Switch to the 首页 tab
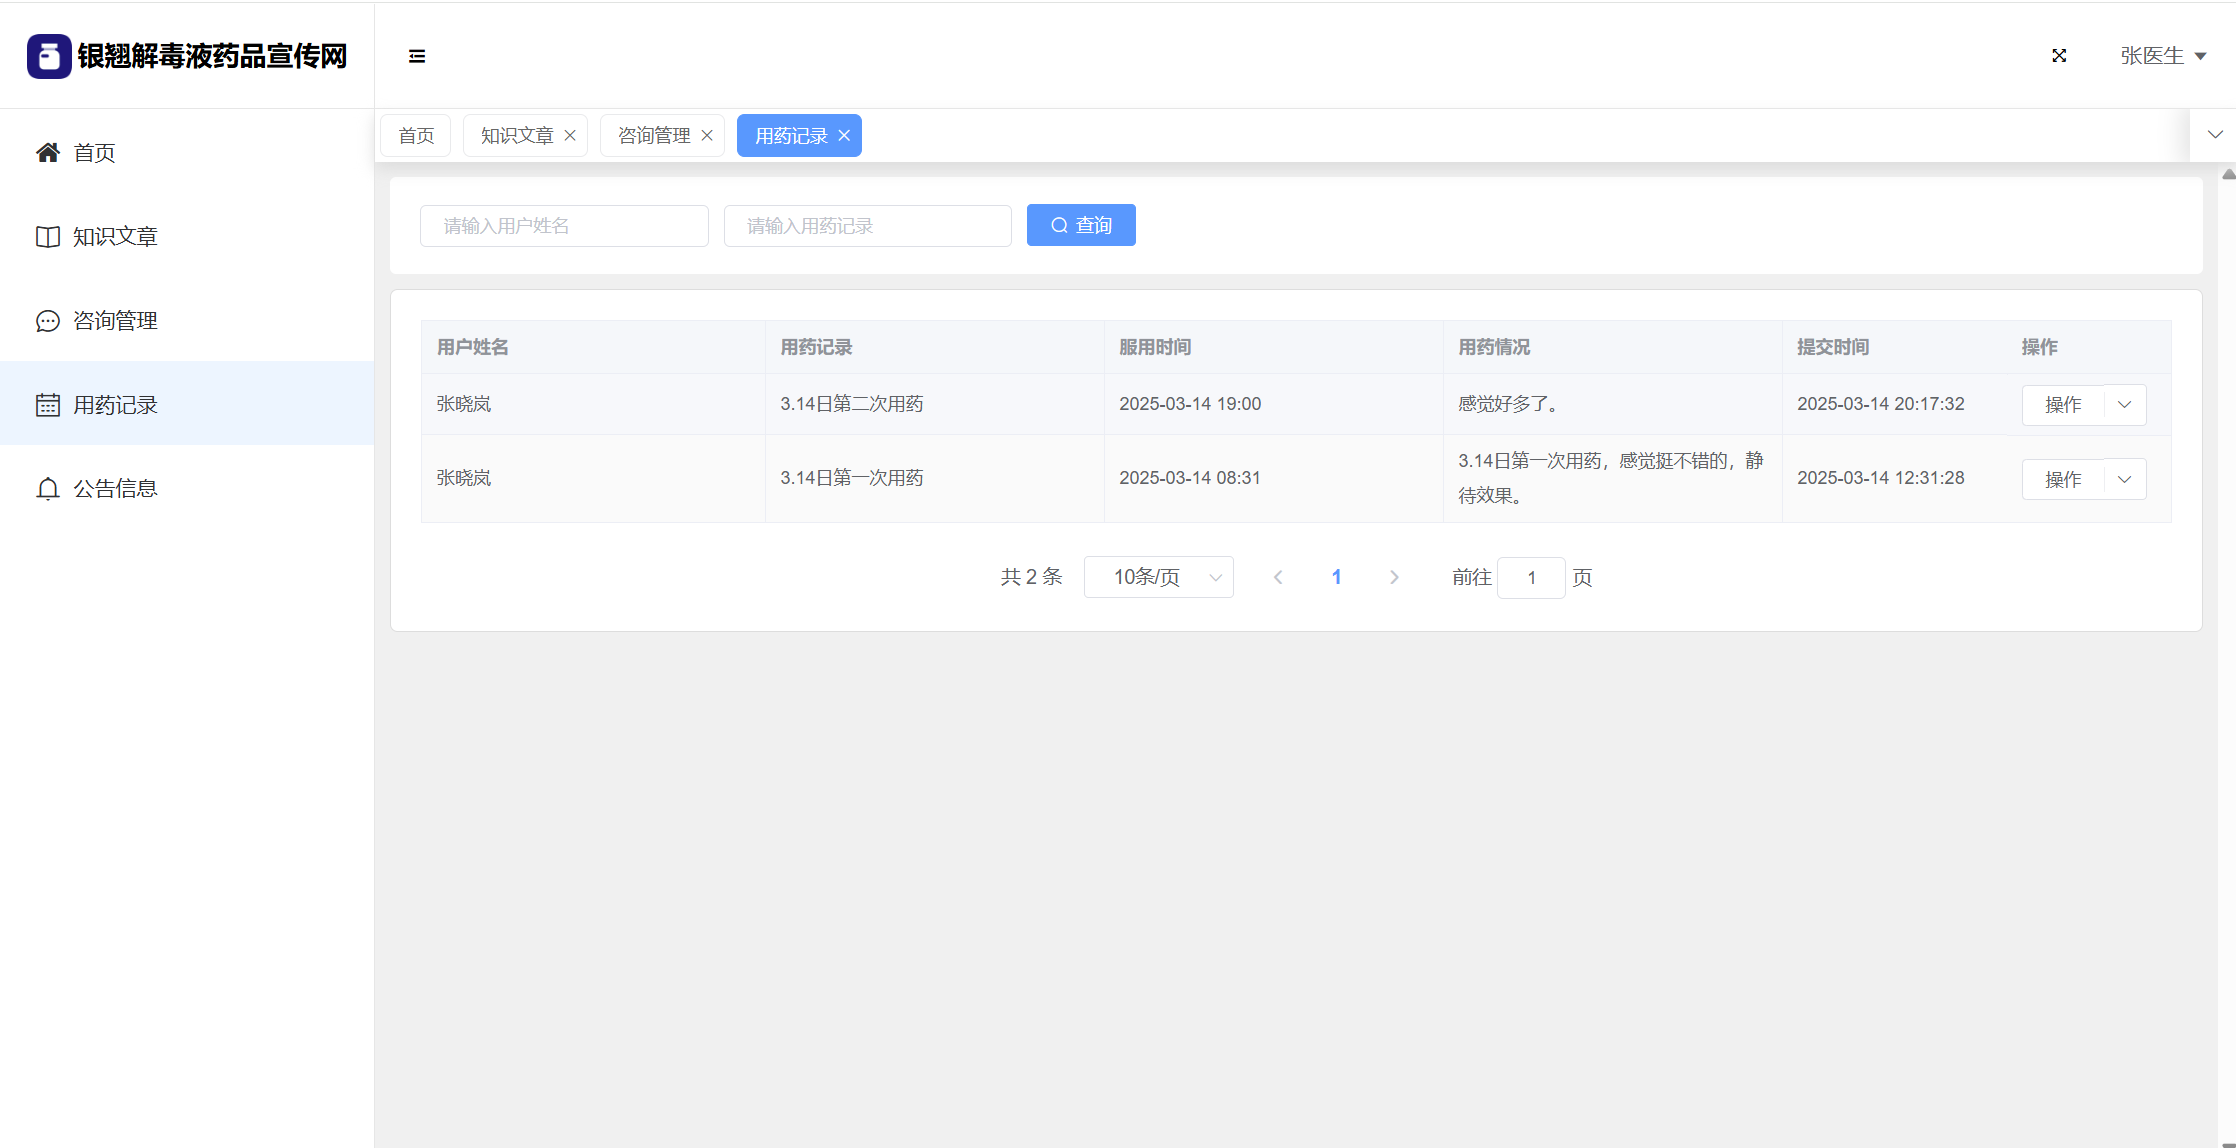 416,136
